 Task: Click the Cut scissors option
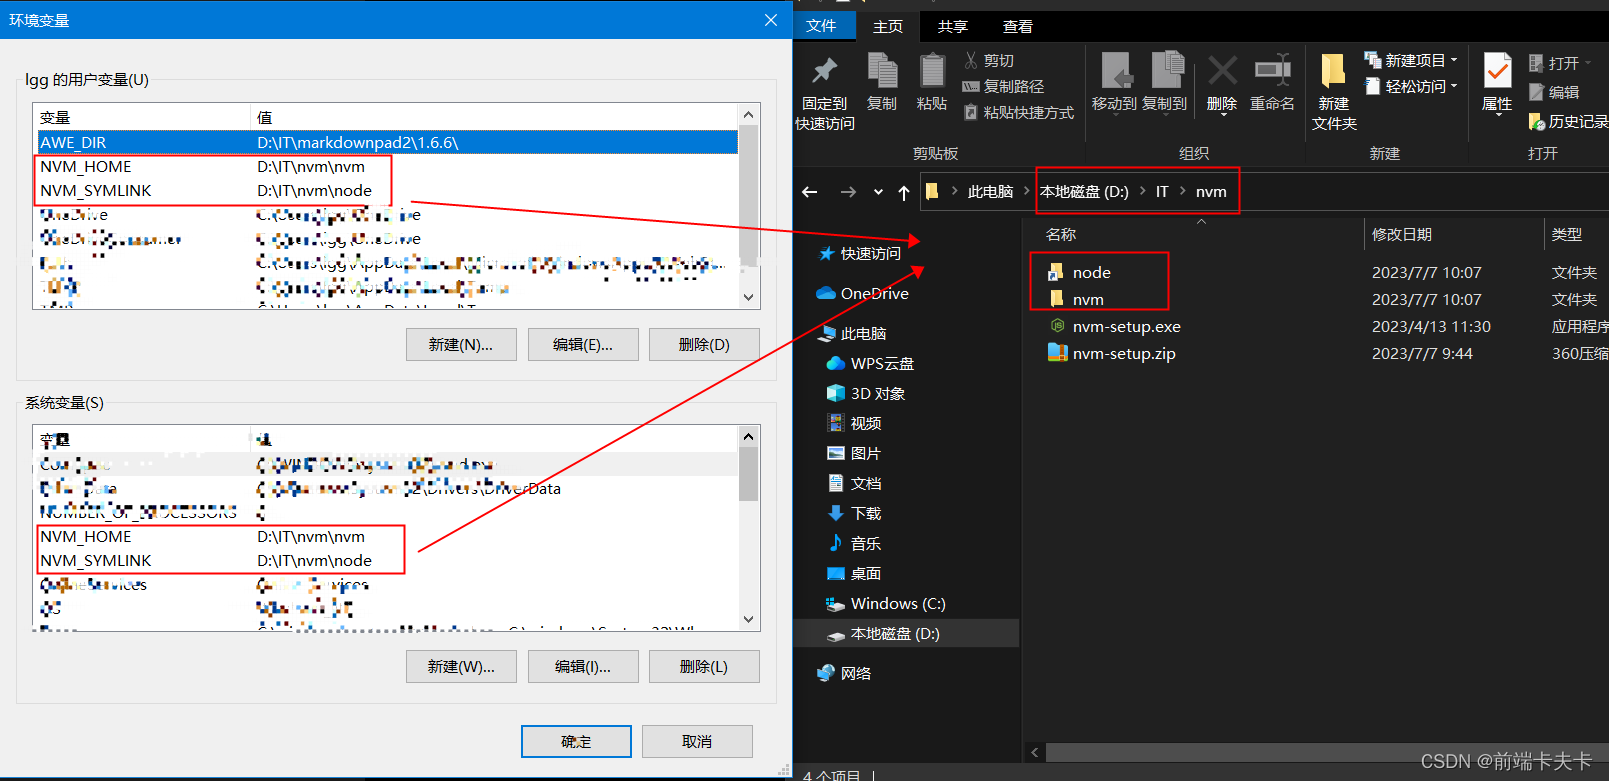989,61
